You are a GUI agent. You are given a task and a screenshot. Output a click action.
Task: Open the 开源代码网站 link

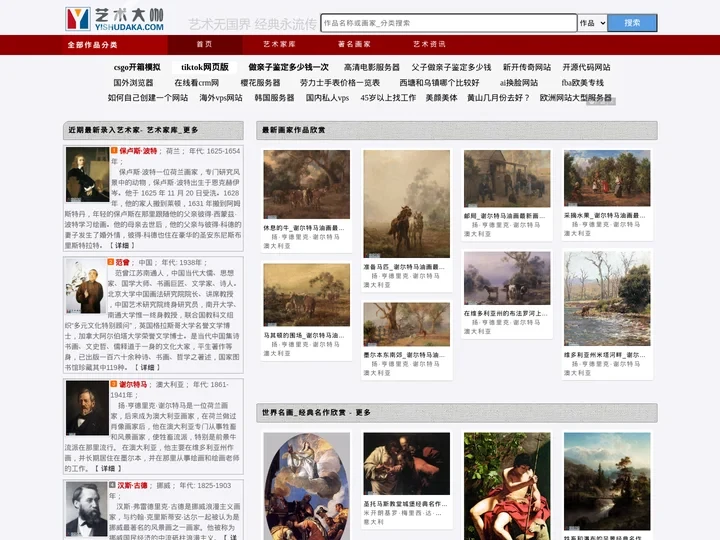(586, 67)
